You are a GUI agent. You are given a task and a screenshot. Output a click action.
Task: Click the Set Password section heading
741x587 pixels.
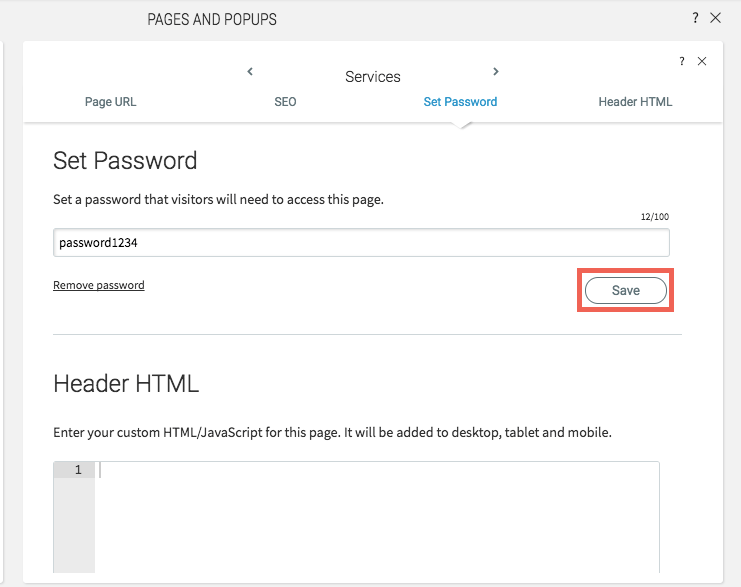click(x=125, y=161)
